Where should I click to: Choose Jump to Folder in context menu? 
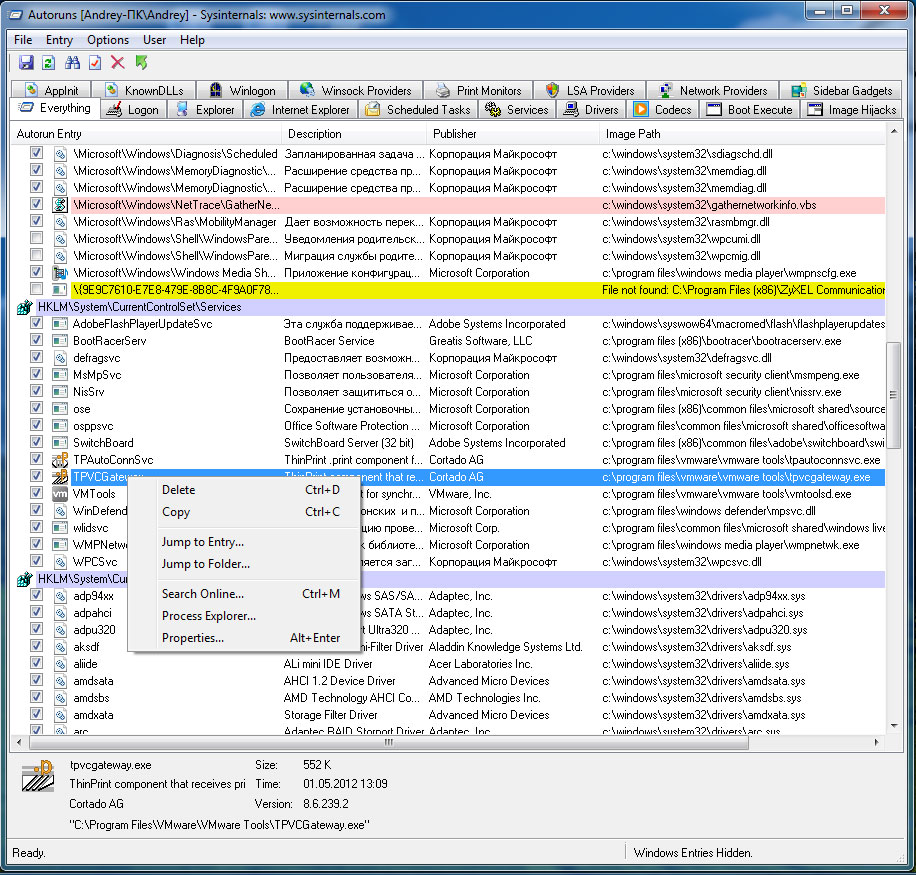coord(206,564)
